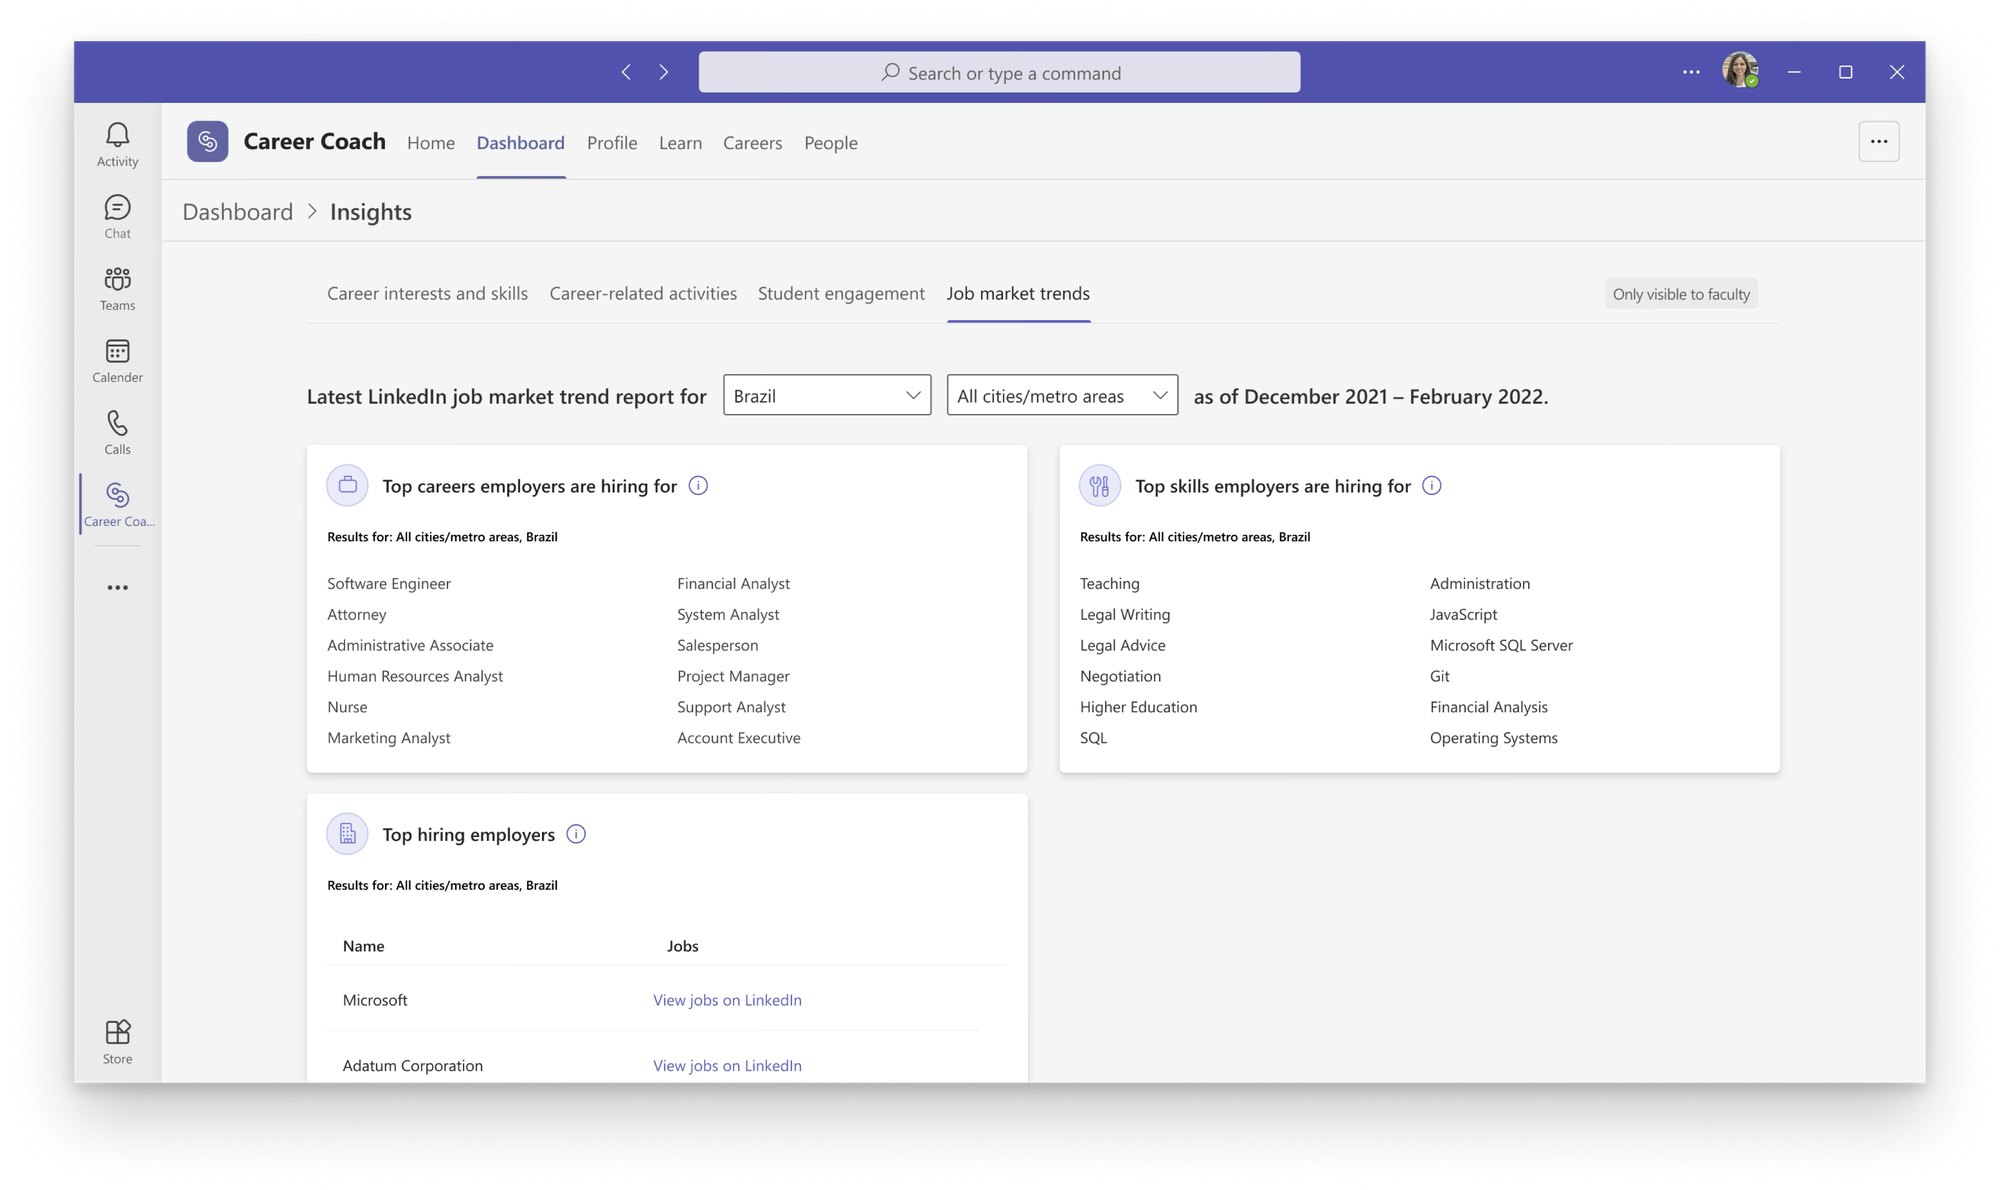The image size is (2000, 1190).
Task: Open the Brazil country dropdown
Action: [827, 395]
